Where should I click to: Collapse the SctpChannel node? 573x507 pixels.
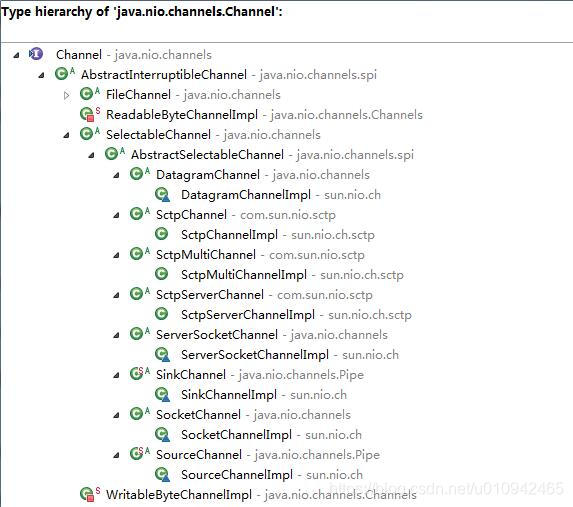(116, 216)
